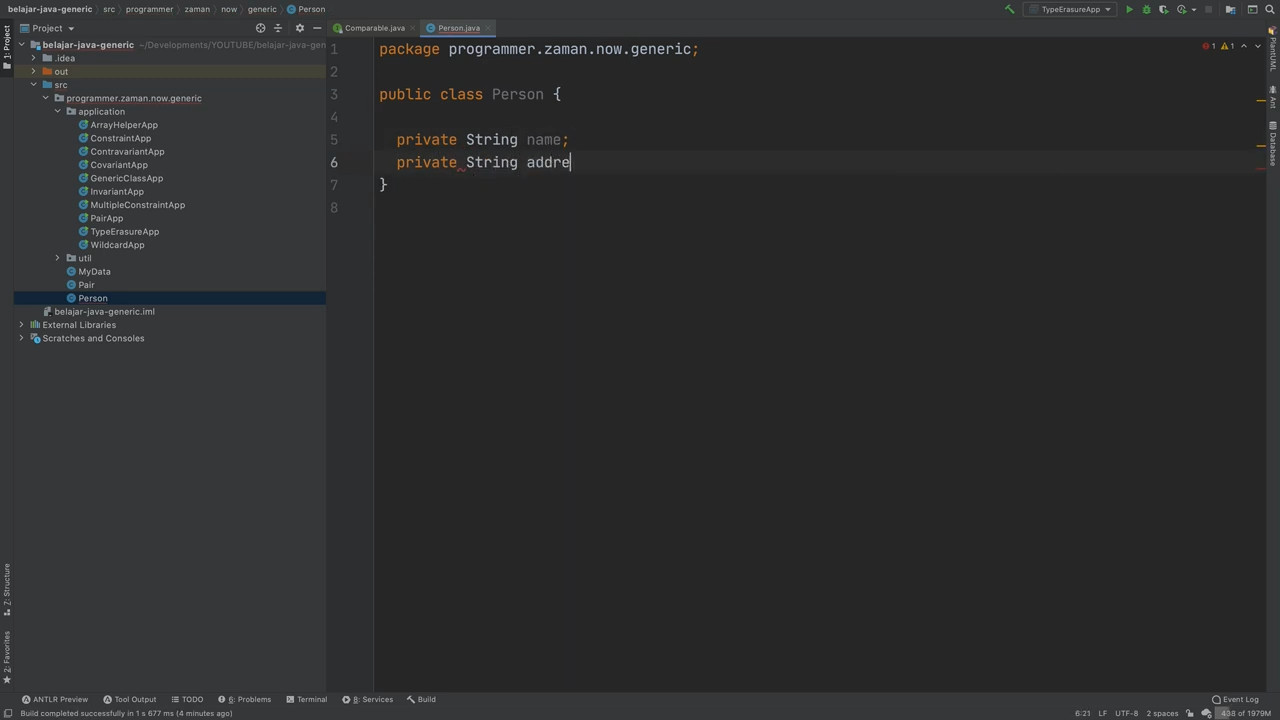
Task: Toggle the Favorites side tool window
Action: point(6,658)
